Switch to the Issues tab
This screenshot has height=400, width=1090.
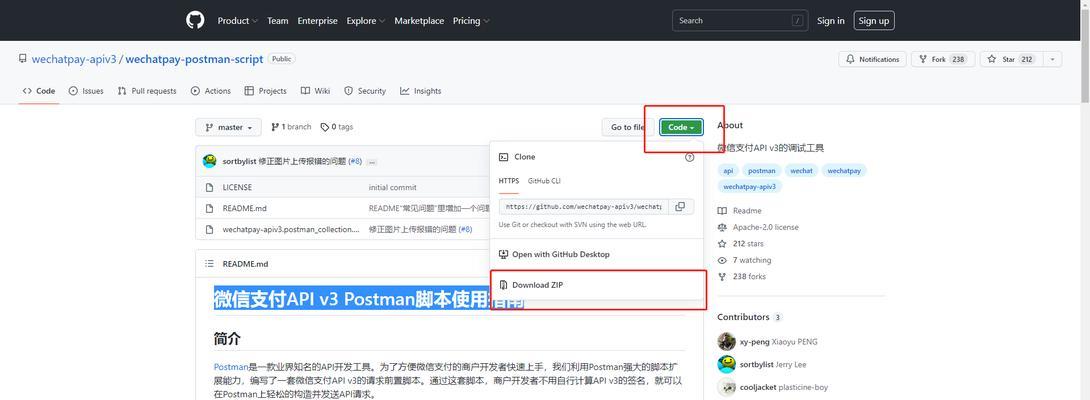point(86,91)
